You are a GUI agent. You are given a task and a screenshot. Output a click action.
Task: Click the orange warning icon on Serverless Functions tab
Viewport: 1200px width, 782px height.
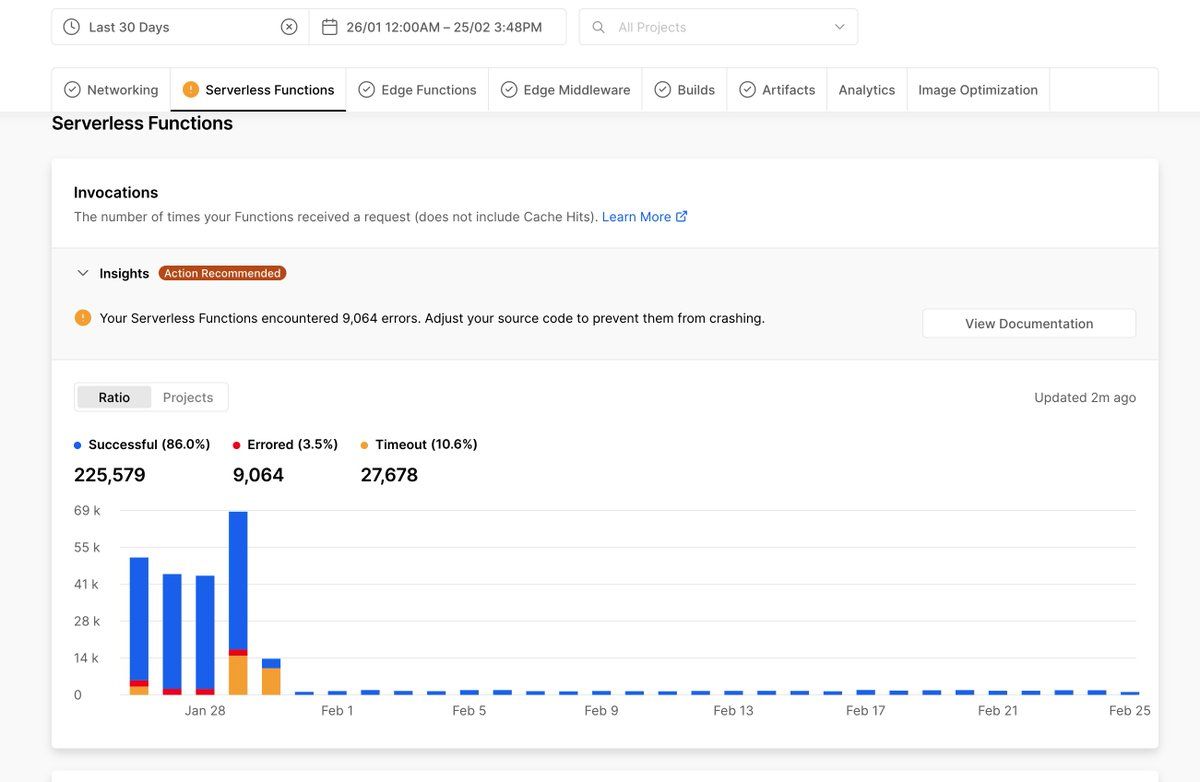(x=191, y=90)
